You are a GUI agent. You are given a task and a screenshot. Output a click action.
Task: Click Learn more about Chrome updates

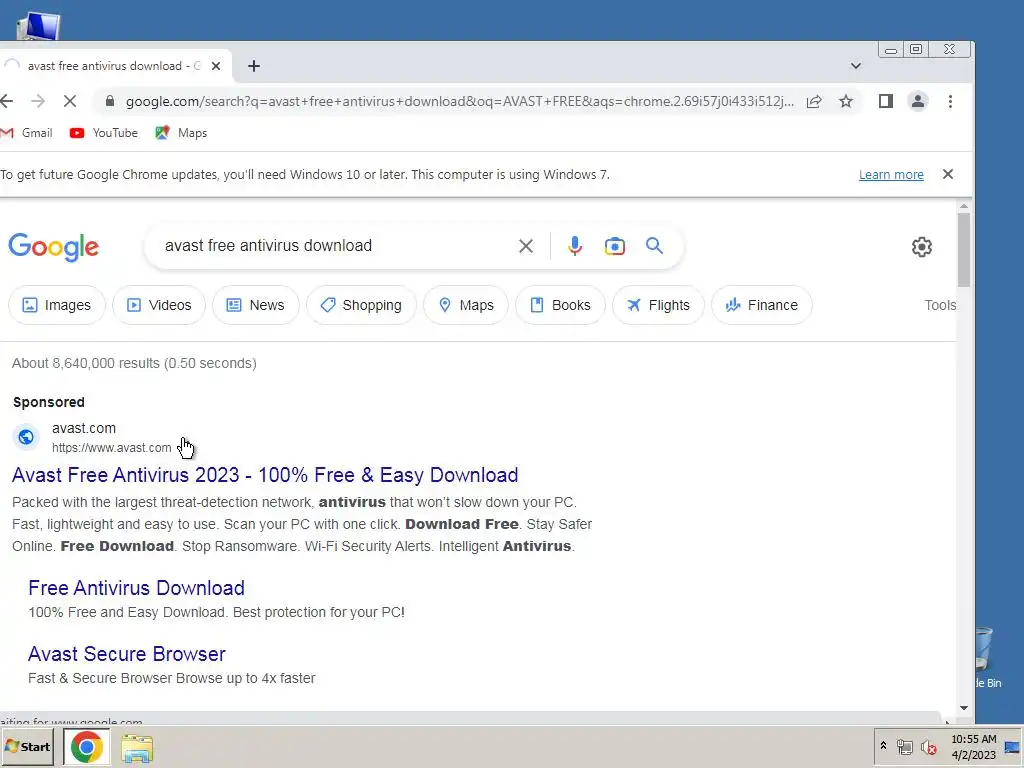point(891,174)
